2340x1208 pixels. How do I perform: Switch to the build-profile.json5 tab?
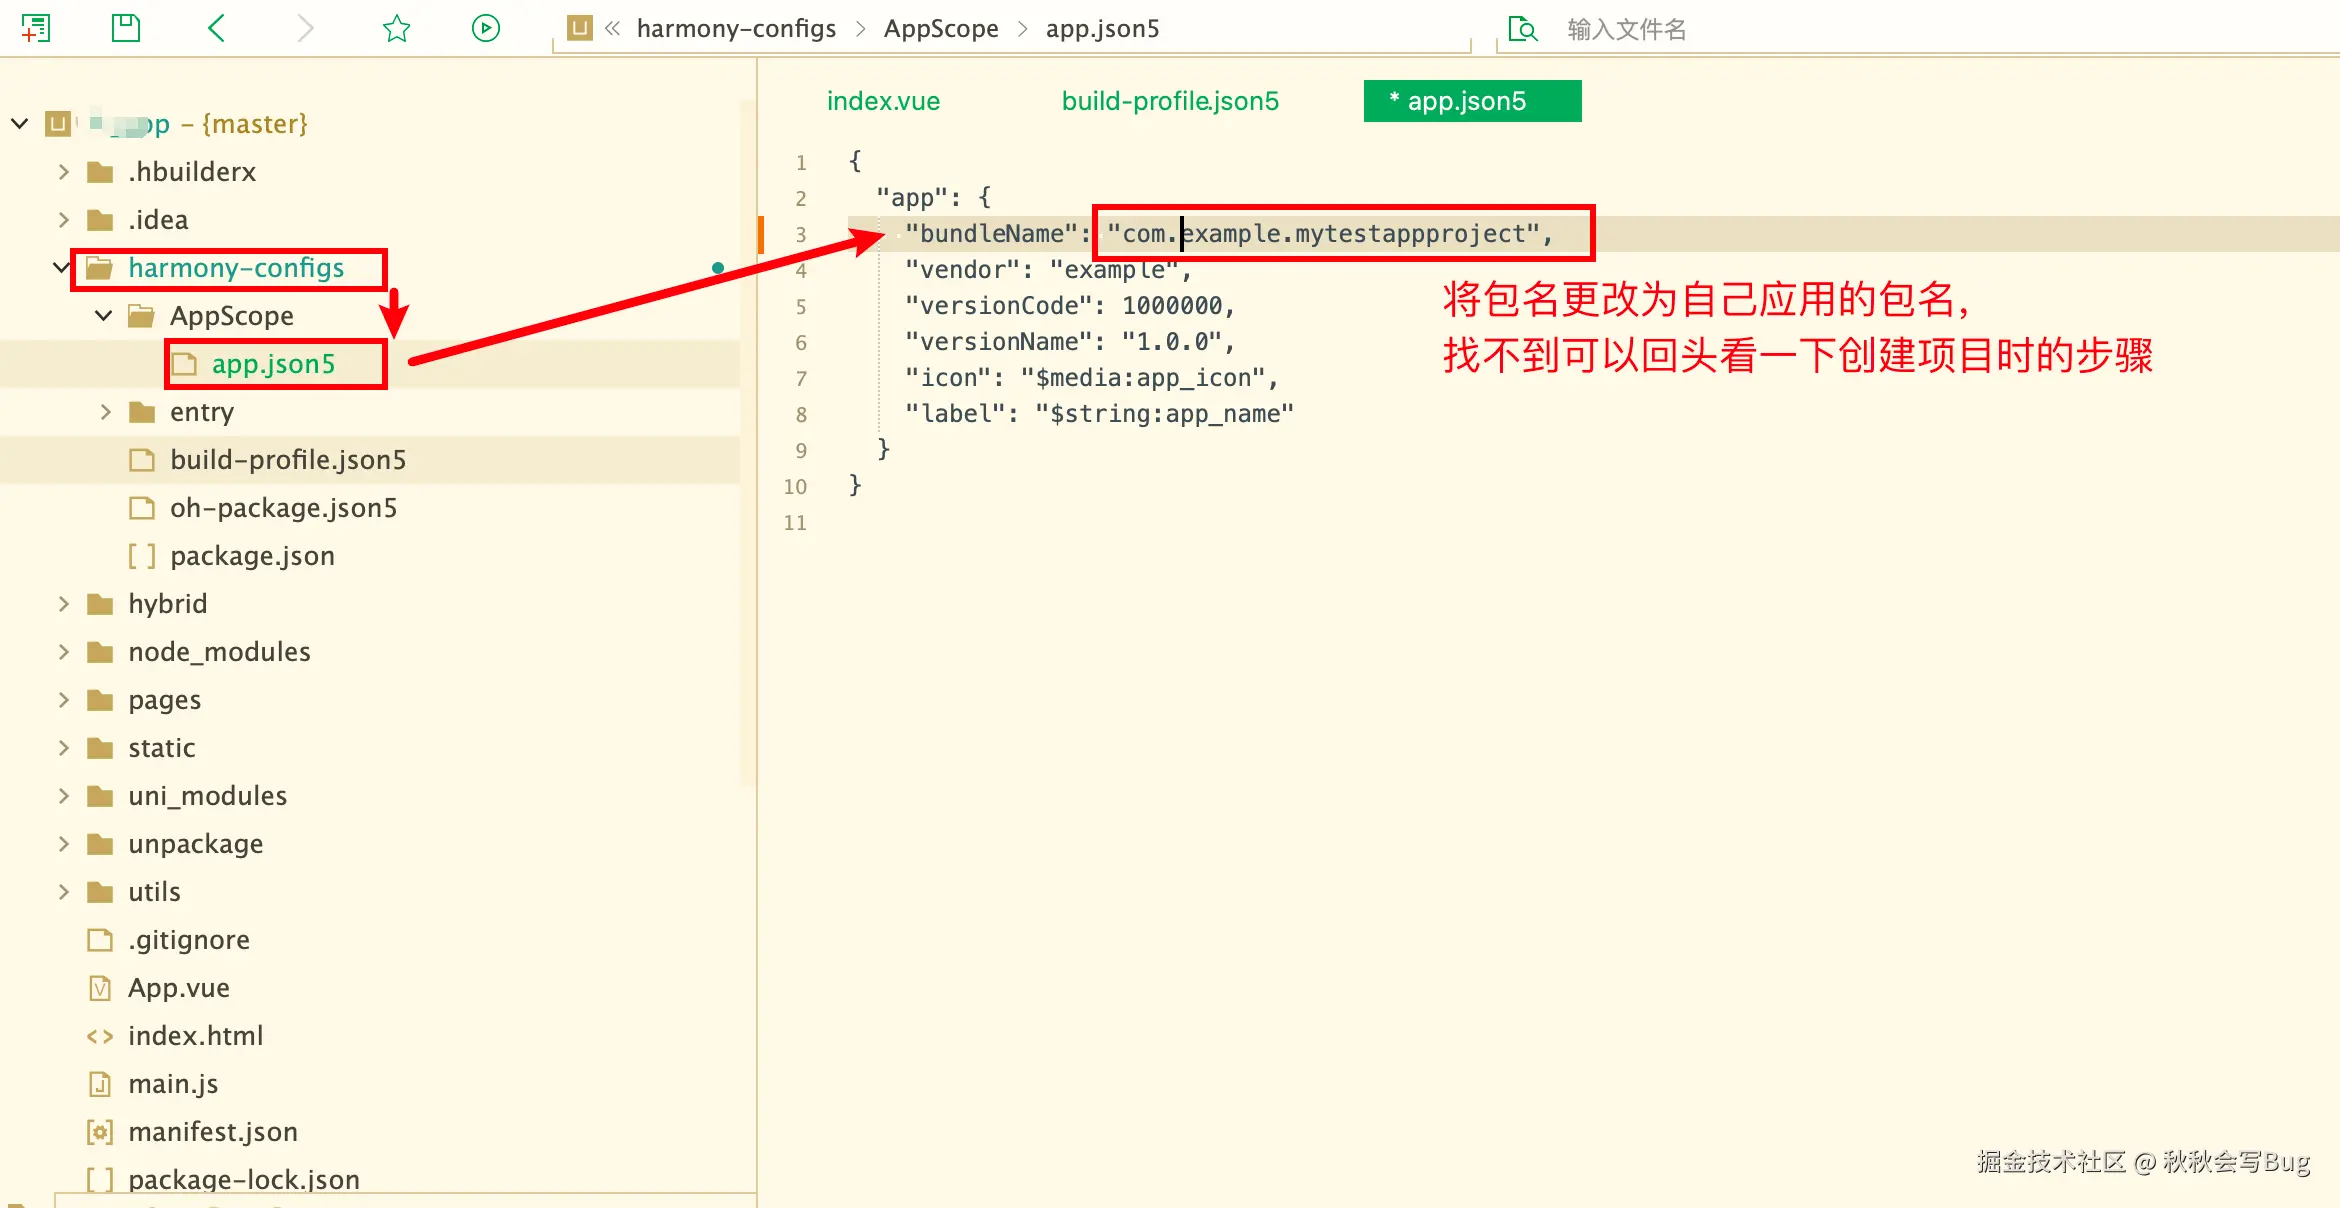click(1170, 101)
